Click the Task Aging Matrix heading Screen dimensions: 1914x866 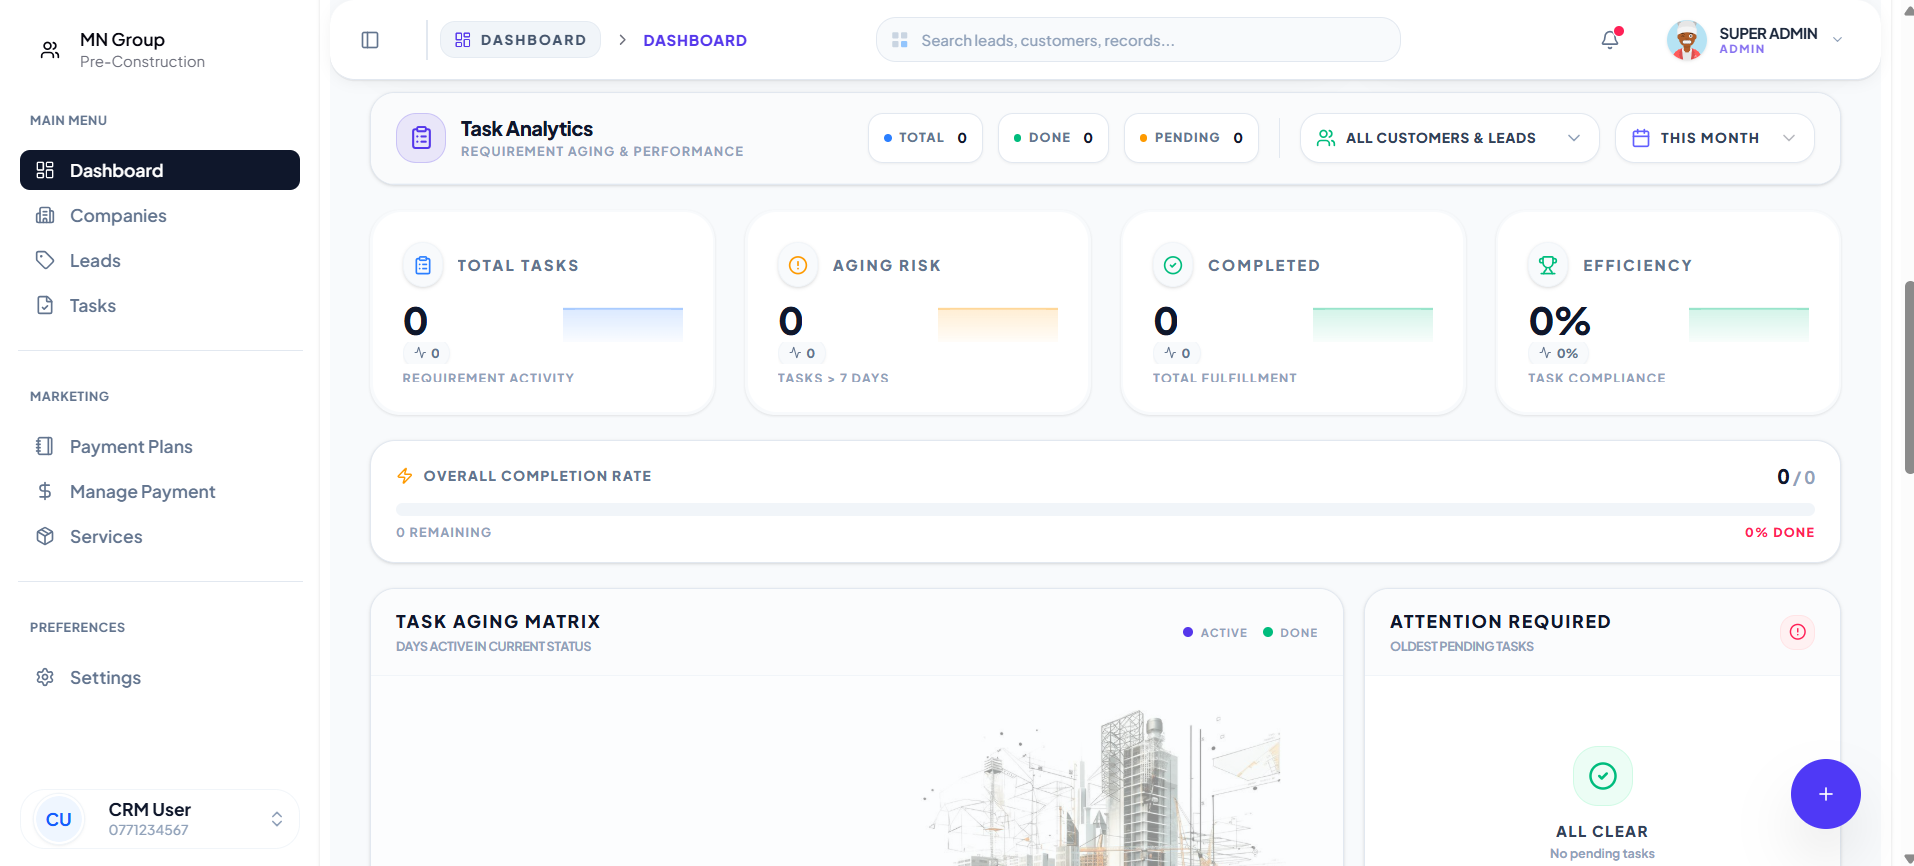coord(498,621)
